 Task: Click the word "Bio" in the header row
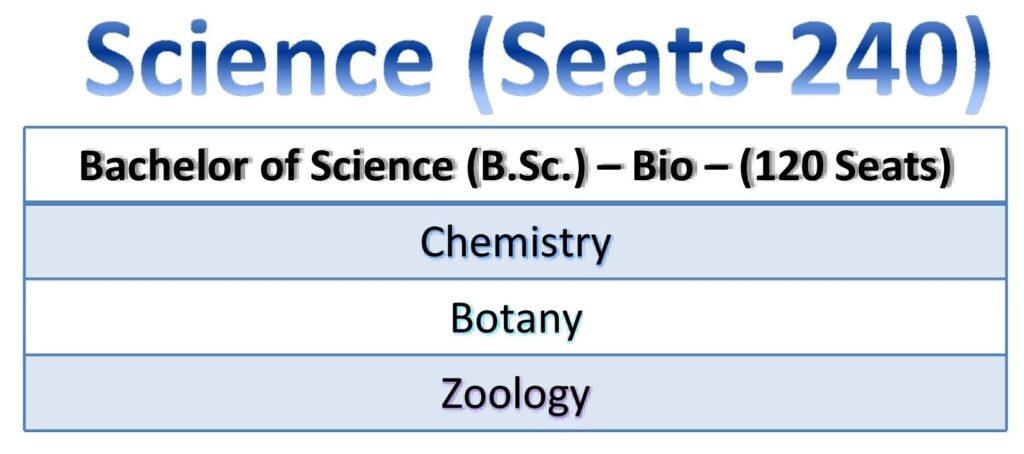[x=658, y=166]
